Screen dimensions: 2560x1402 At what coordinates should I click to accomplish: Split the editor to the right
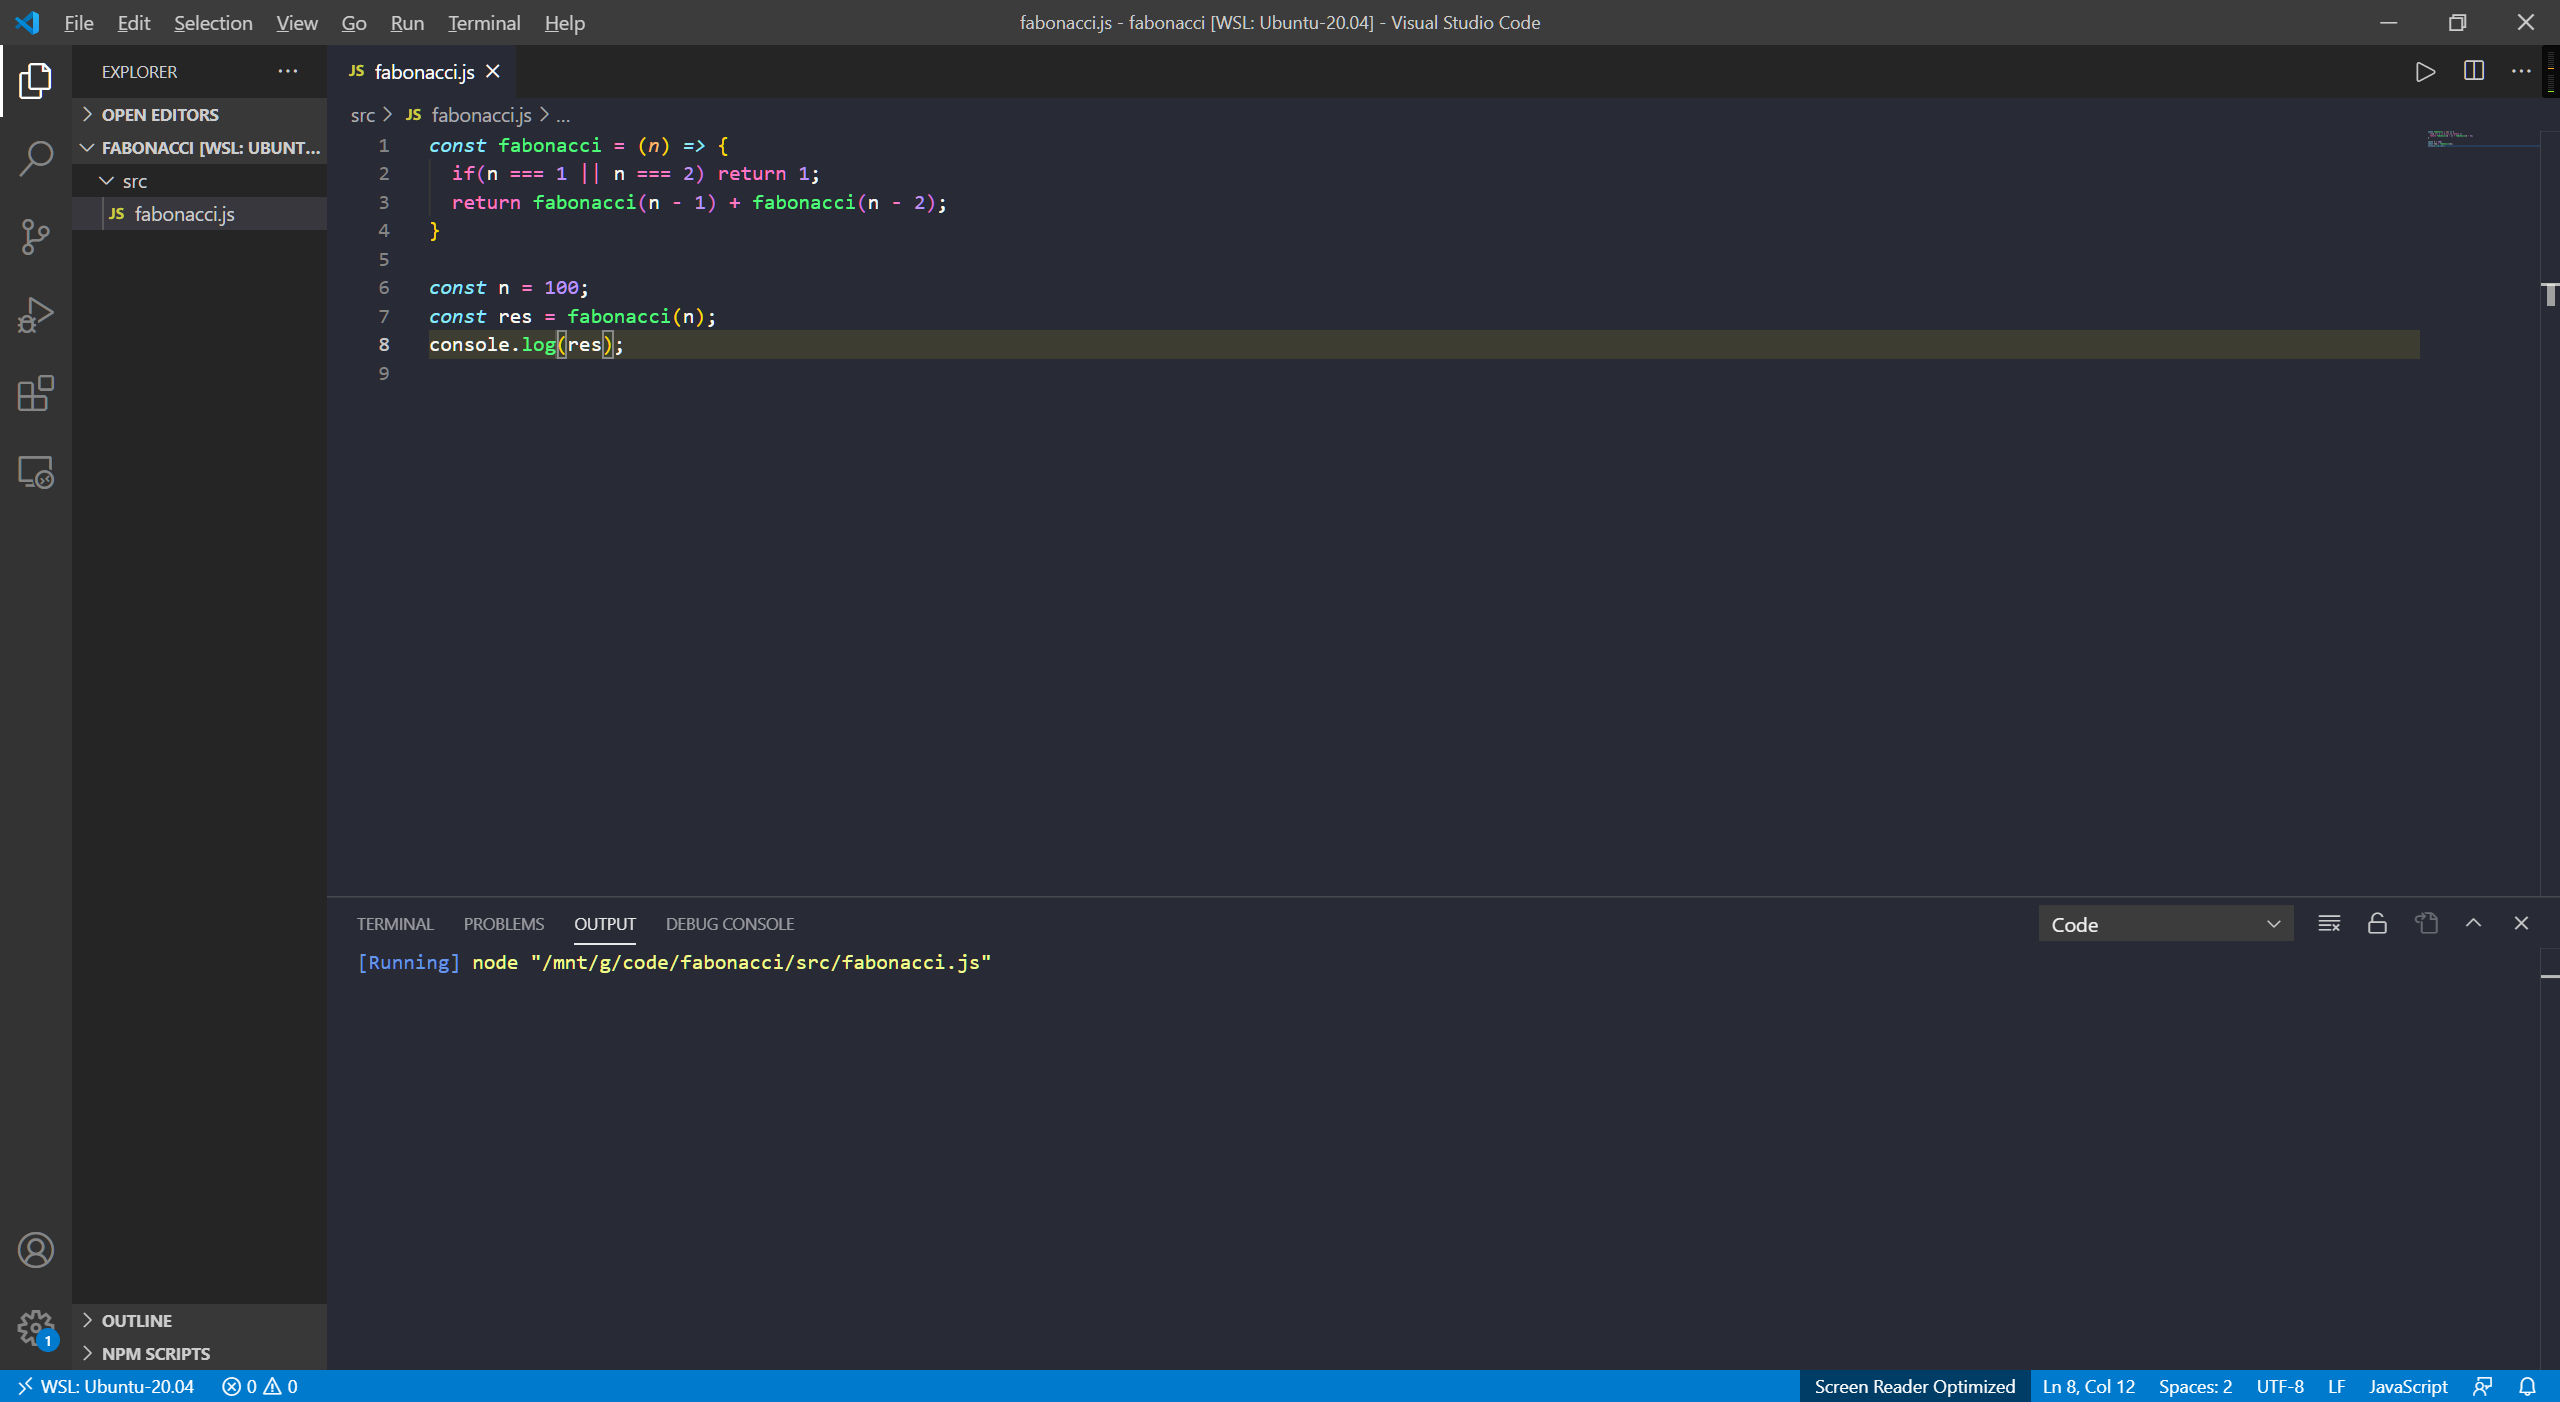pos(2474,71)
